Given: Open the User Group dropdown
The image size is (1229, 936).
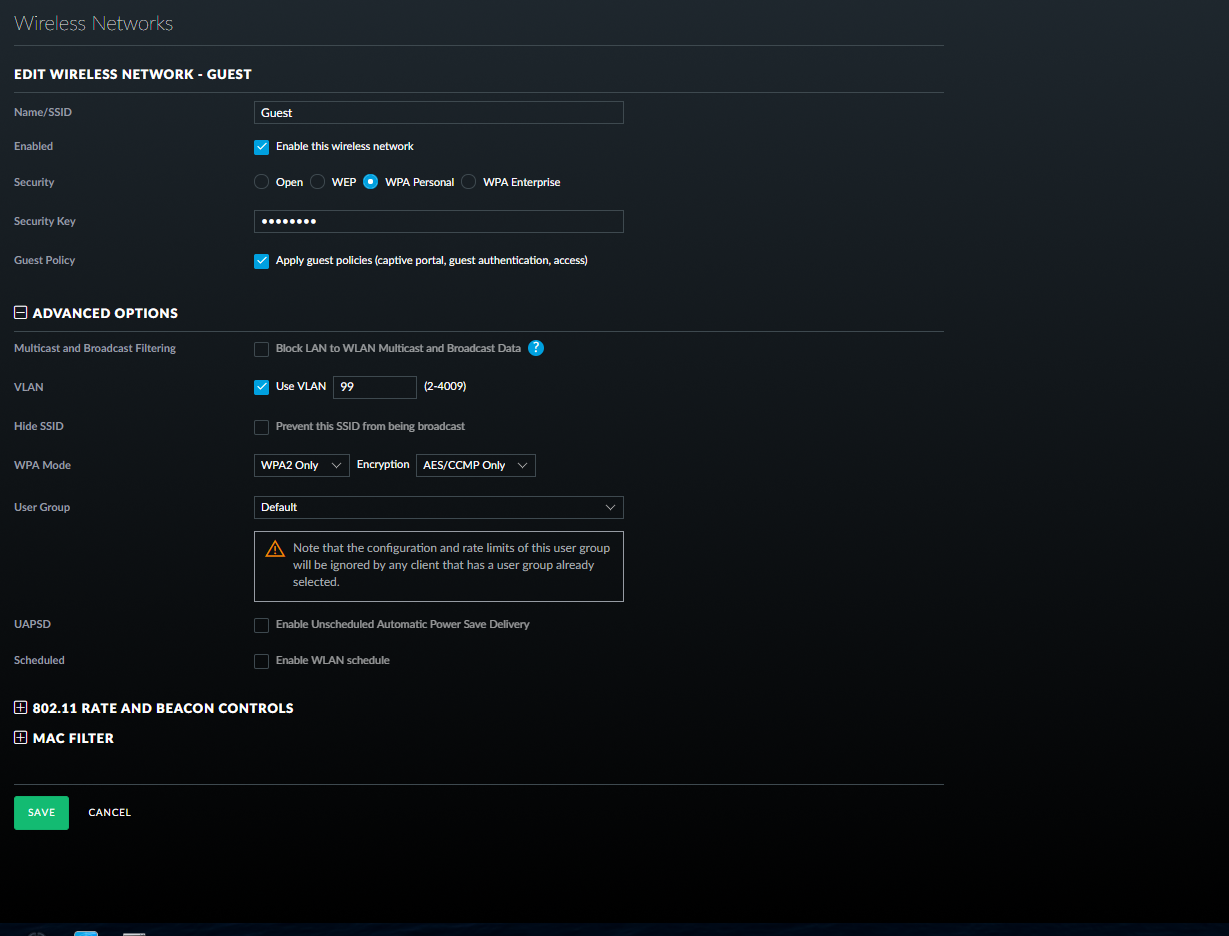Looking at the screenshot, I should coord(438,507).
